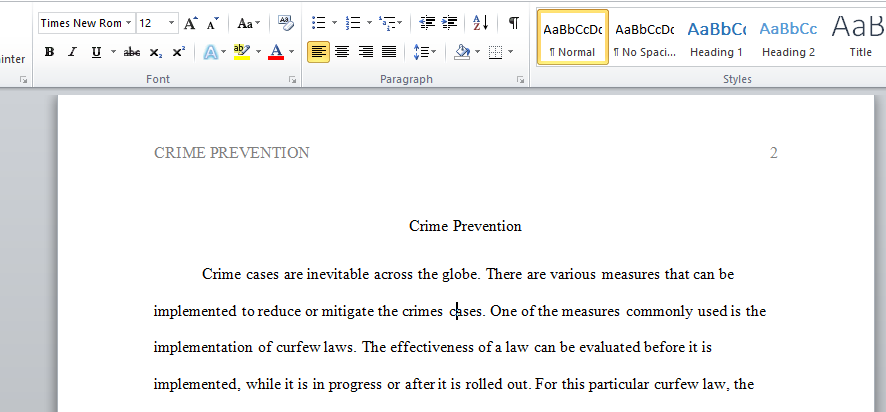886x412 pixels.
Task: Expand highlight color options arrow
Action: tap(259, 53)
